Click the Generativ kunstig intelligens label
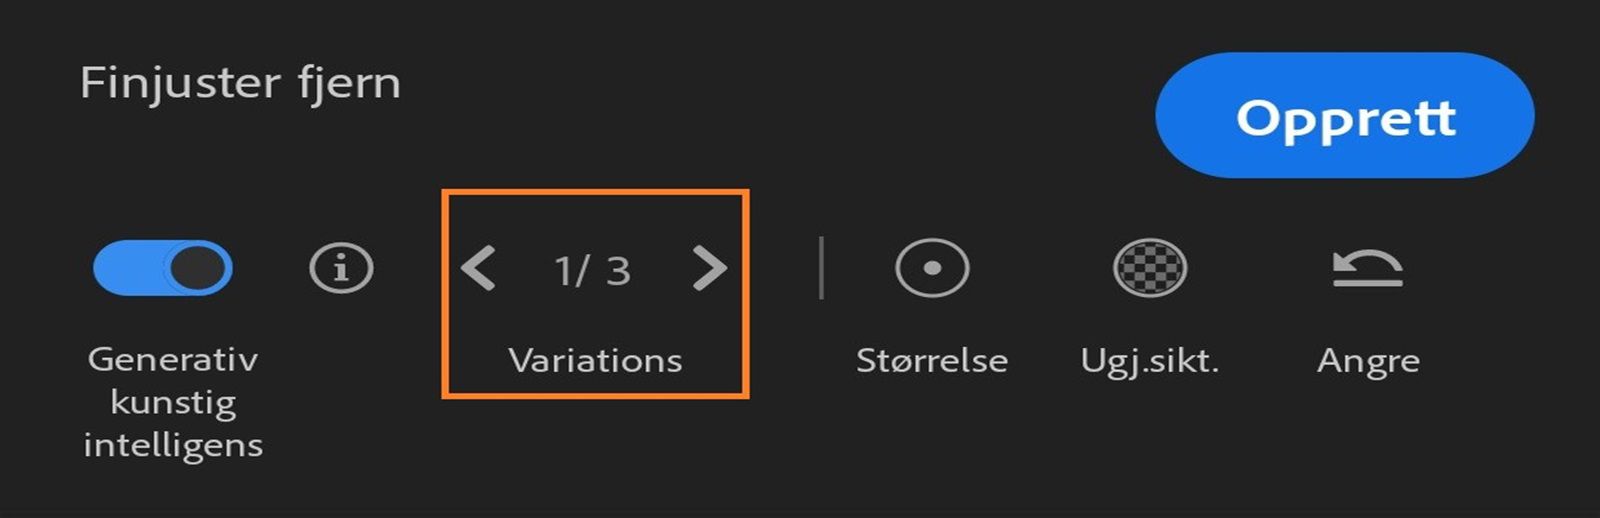The width and height of the screenshot is (1600, 518). (173, 401)
